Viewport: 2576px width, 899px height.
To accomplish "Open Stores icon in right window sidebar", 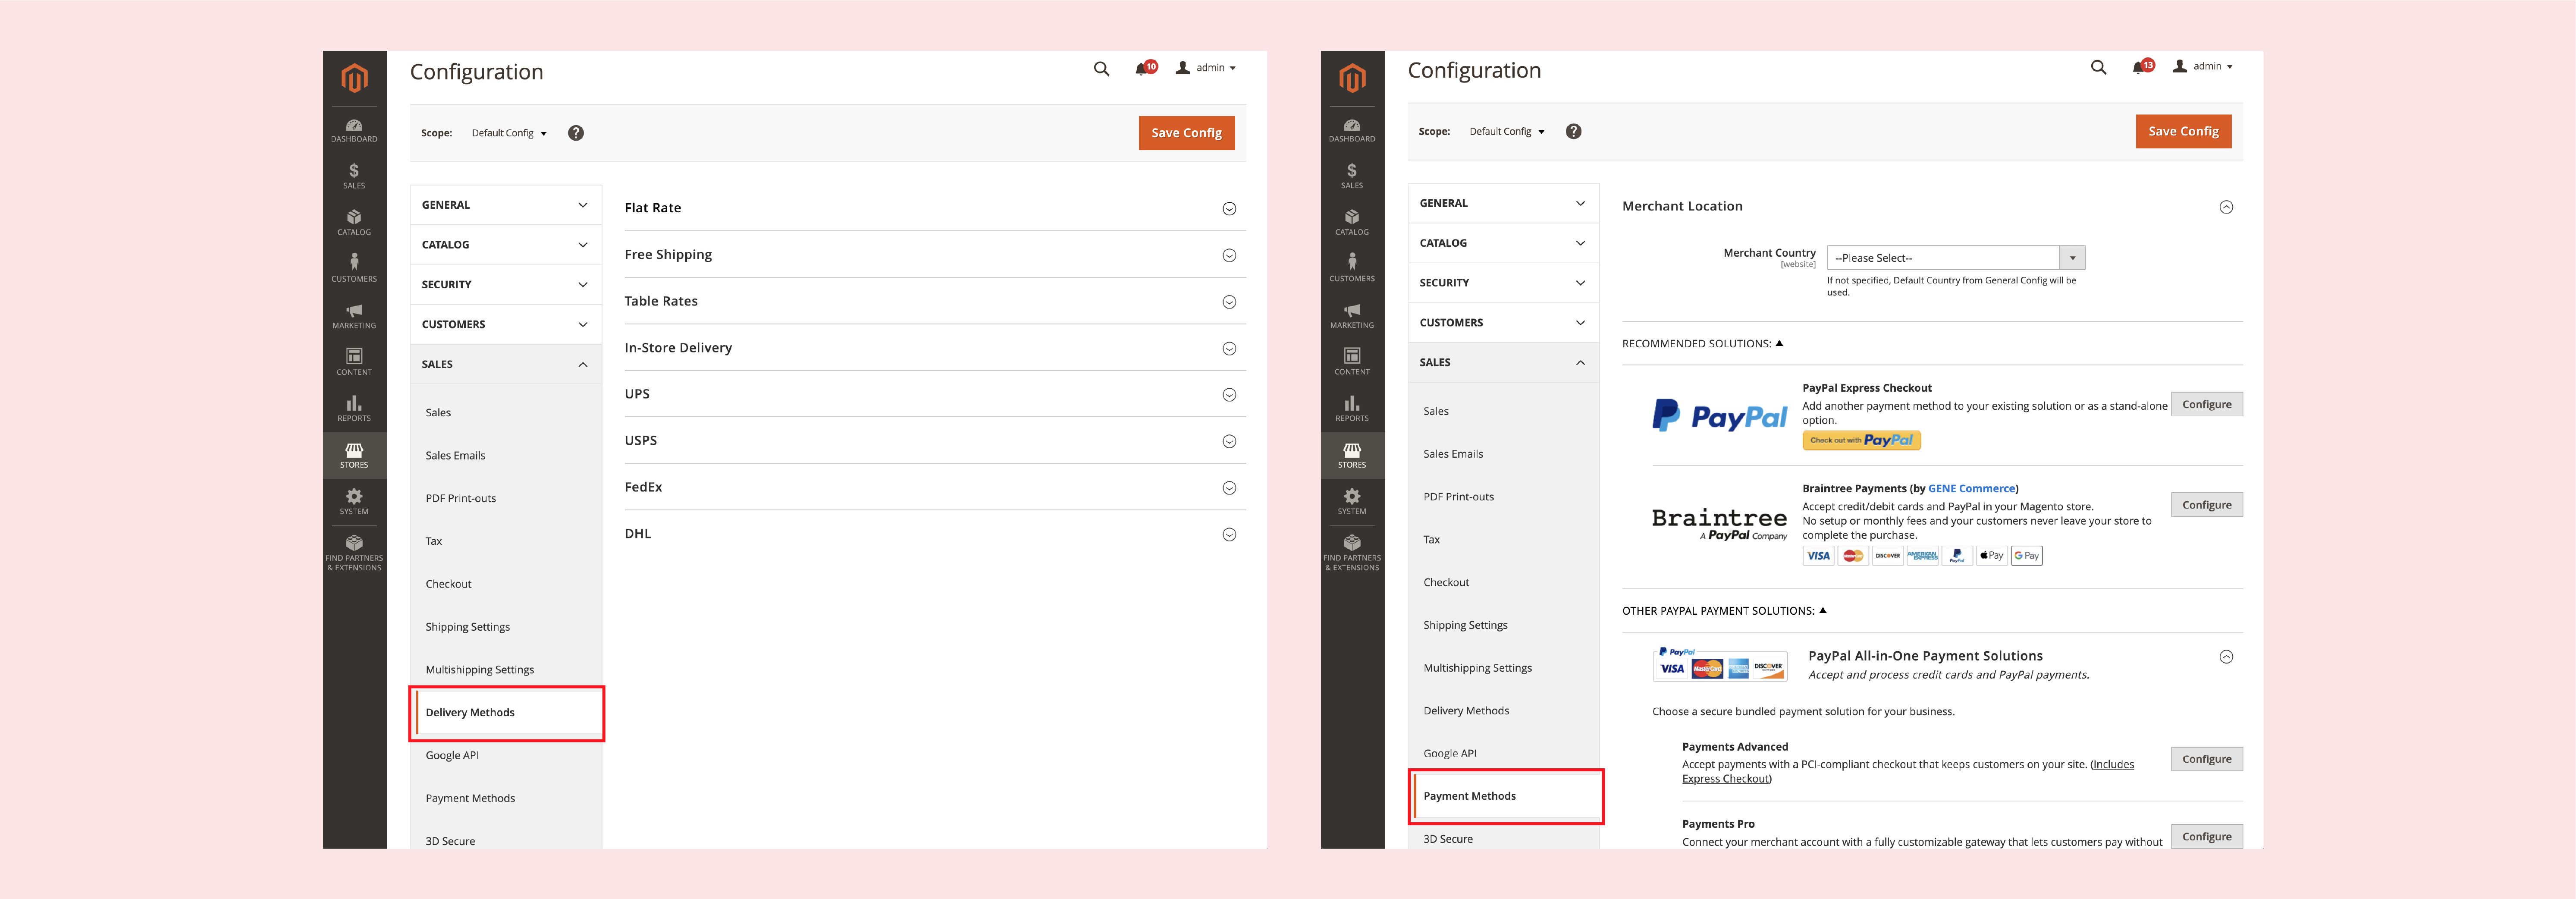I will [1352, 455].
